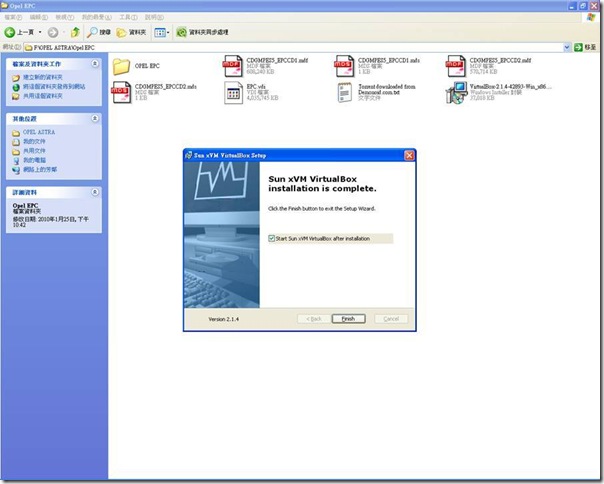Click the Back button in VirtualBox Setup
Image resolution: width=604 pixels, height=484 pixels.
[x=314, y=319]
